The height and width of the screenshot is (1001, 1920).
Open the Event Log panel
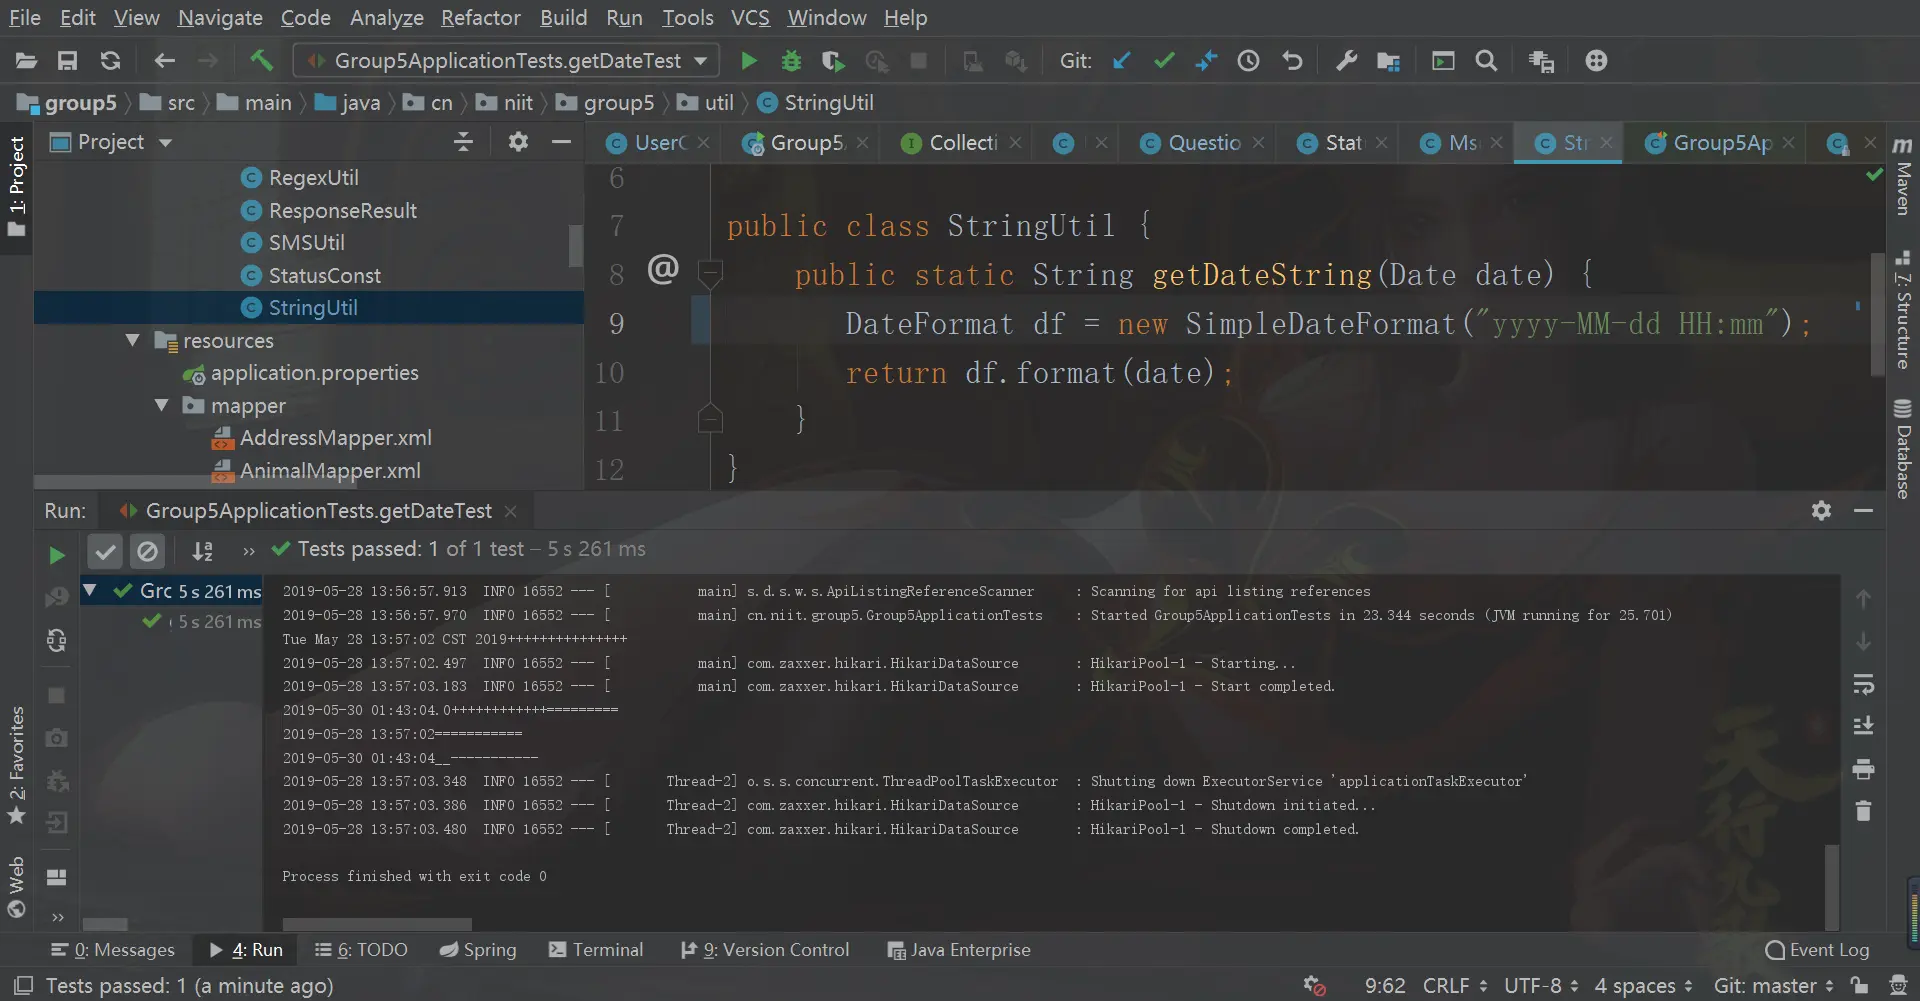pos(1817,950)
